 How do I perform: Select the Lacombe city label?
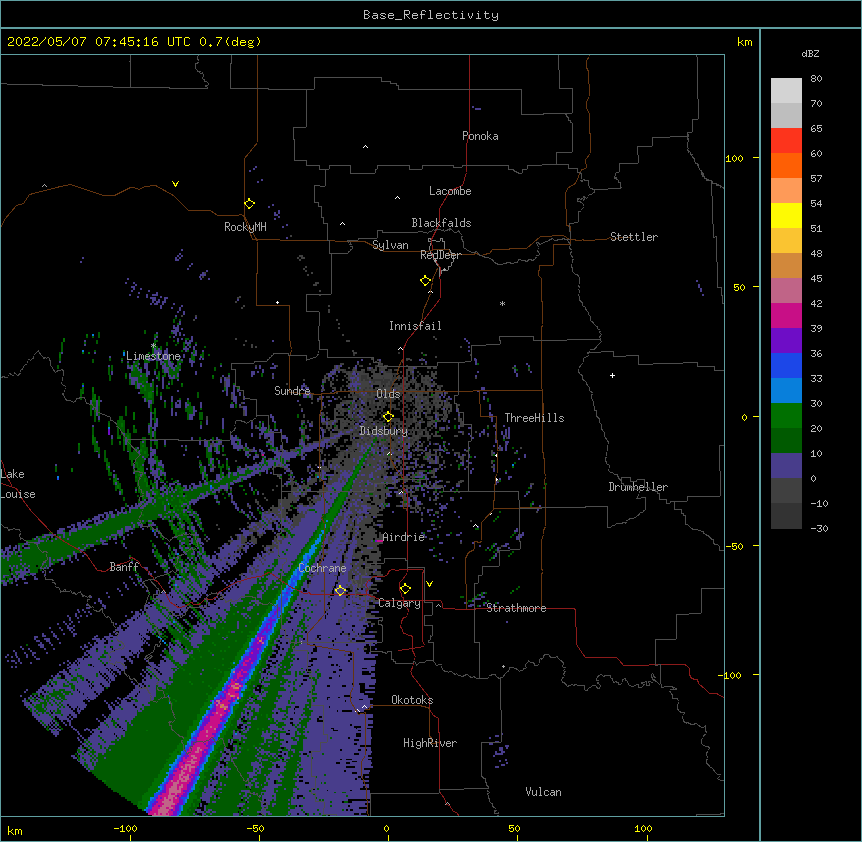[450, 191]
